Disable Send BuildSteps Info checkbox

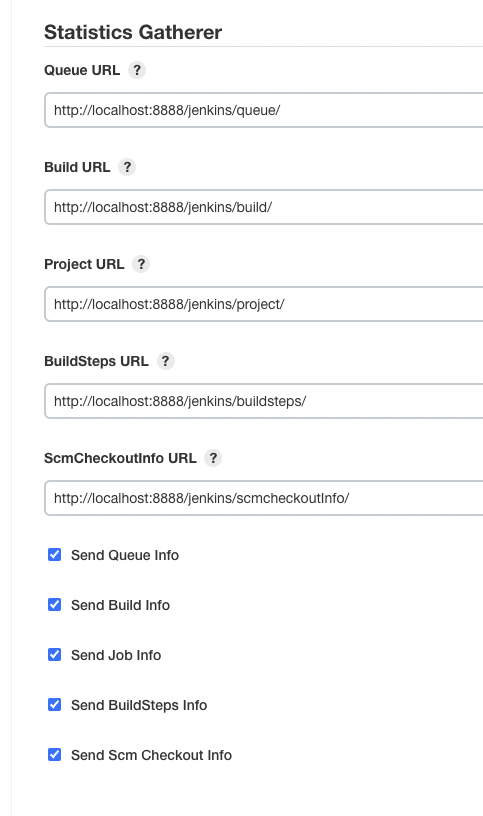tap(55, 705)
